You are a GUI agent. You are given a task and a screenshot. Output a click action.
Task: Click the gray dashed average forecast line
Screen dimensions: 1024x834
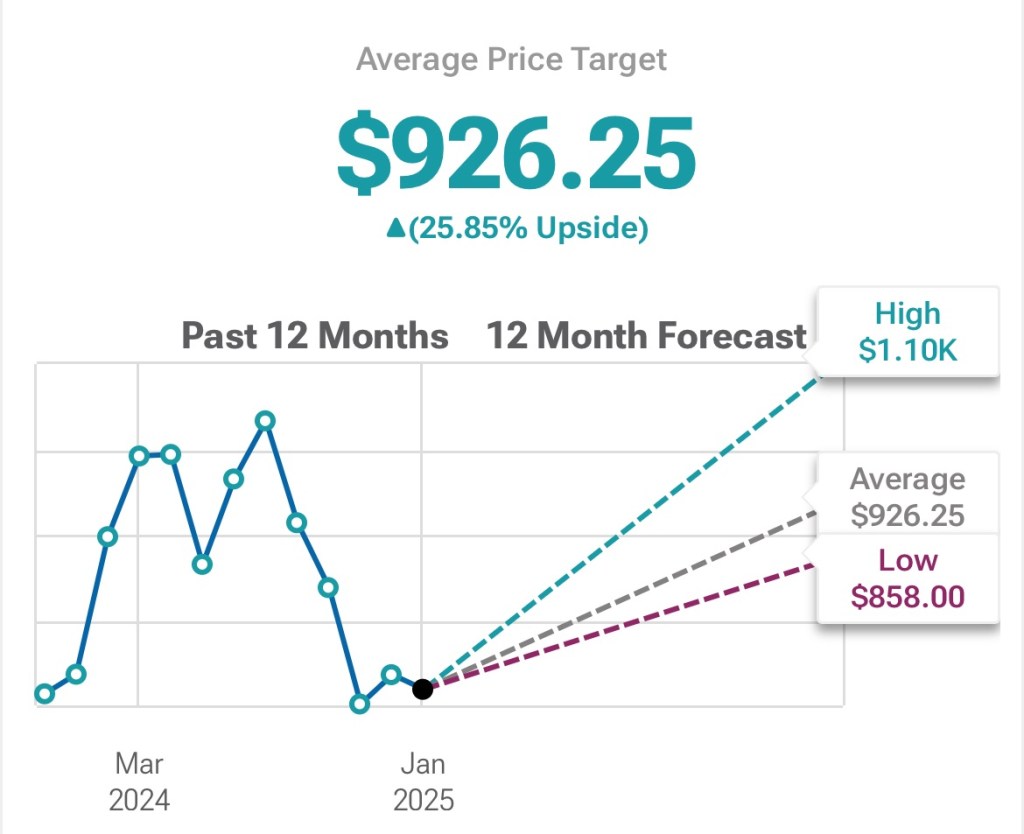(x=620, y=599)
